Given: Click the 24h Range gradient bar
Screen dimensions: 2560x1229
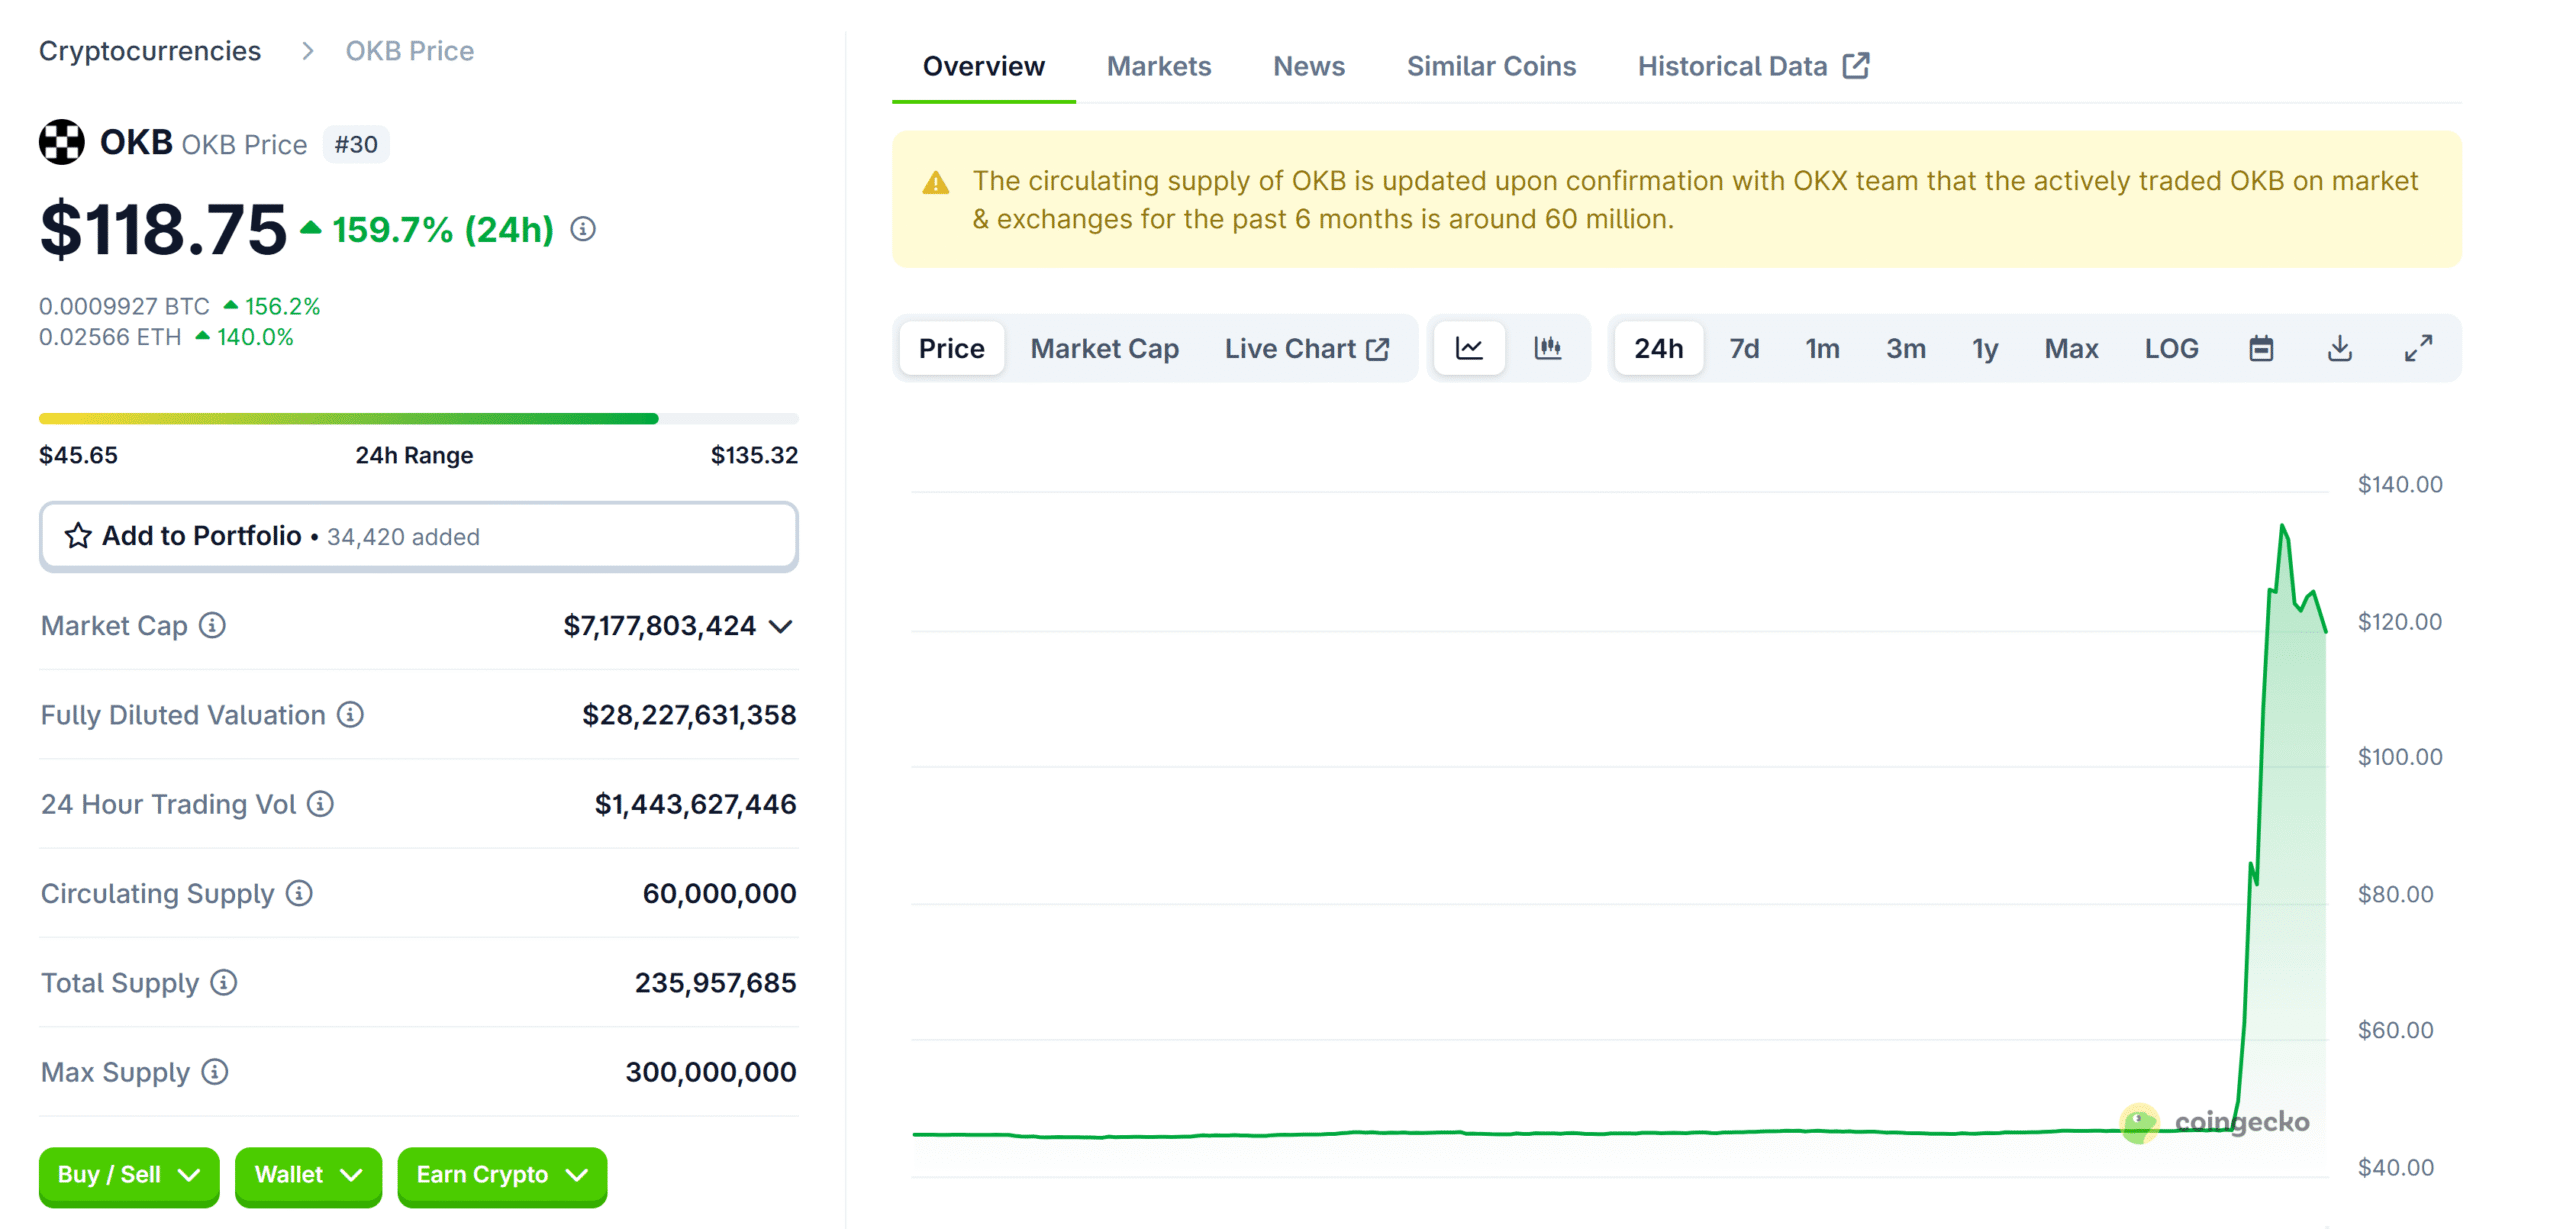Looking at the screenshot, I should pos(418,417).
